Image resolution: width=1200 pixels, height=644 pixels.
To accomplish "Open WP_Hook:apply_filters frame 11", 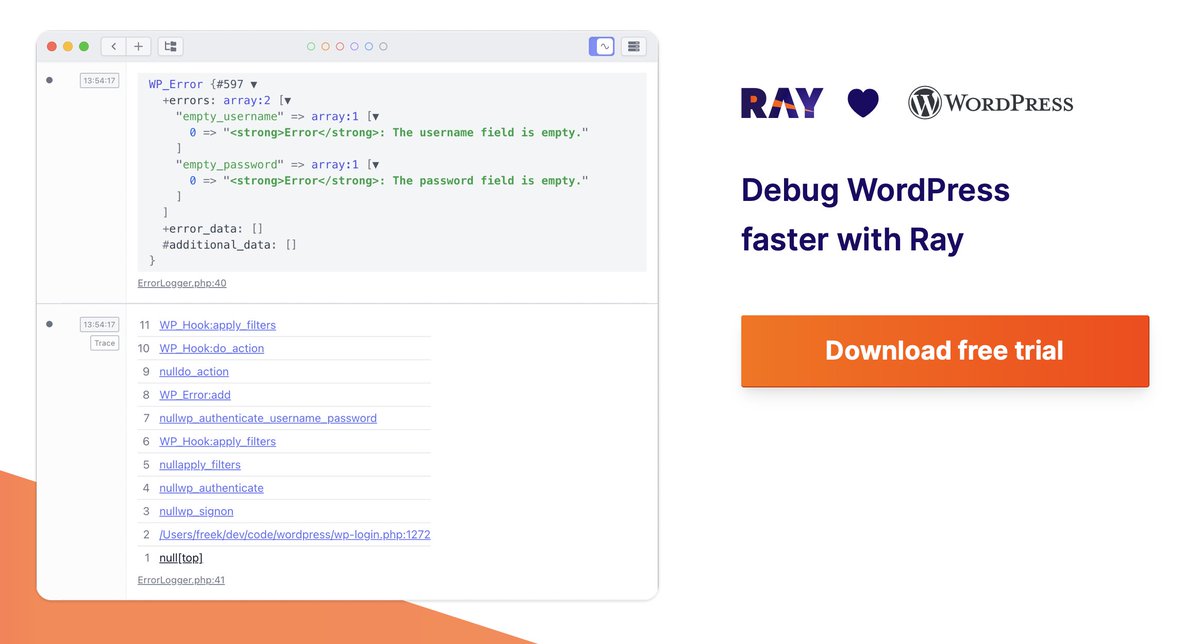I will point(217,325).
